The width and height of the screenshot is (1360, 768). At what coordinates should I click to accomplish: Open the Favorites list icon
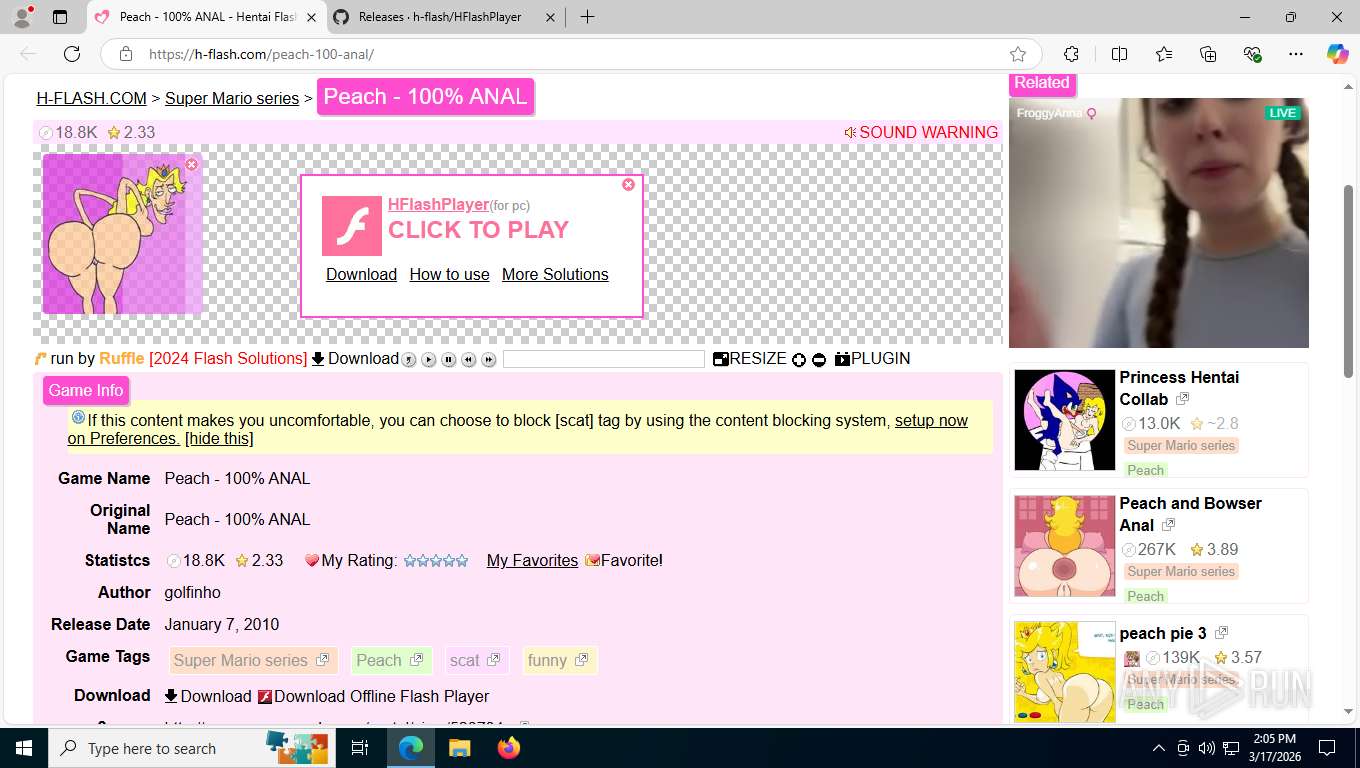[x=1164, y=54]
